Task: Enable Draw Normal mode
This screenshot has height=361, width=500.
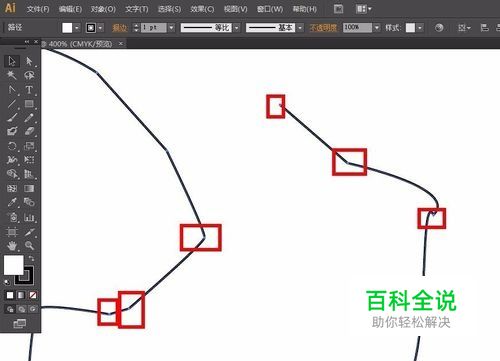Action: (x=10, y=309)
